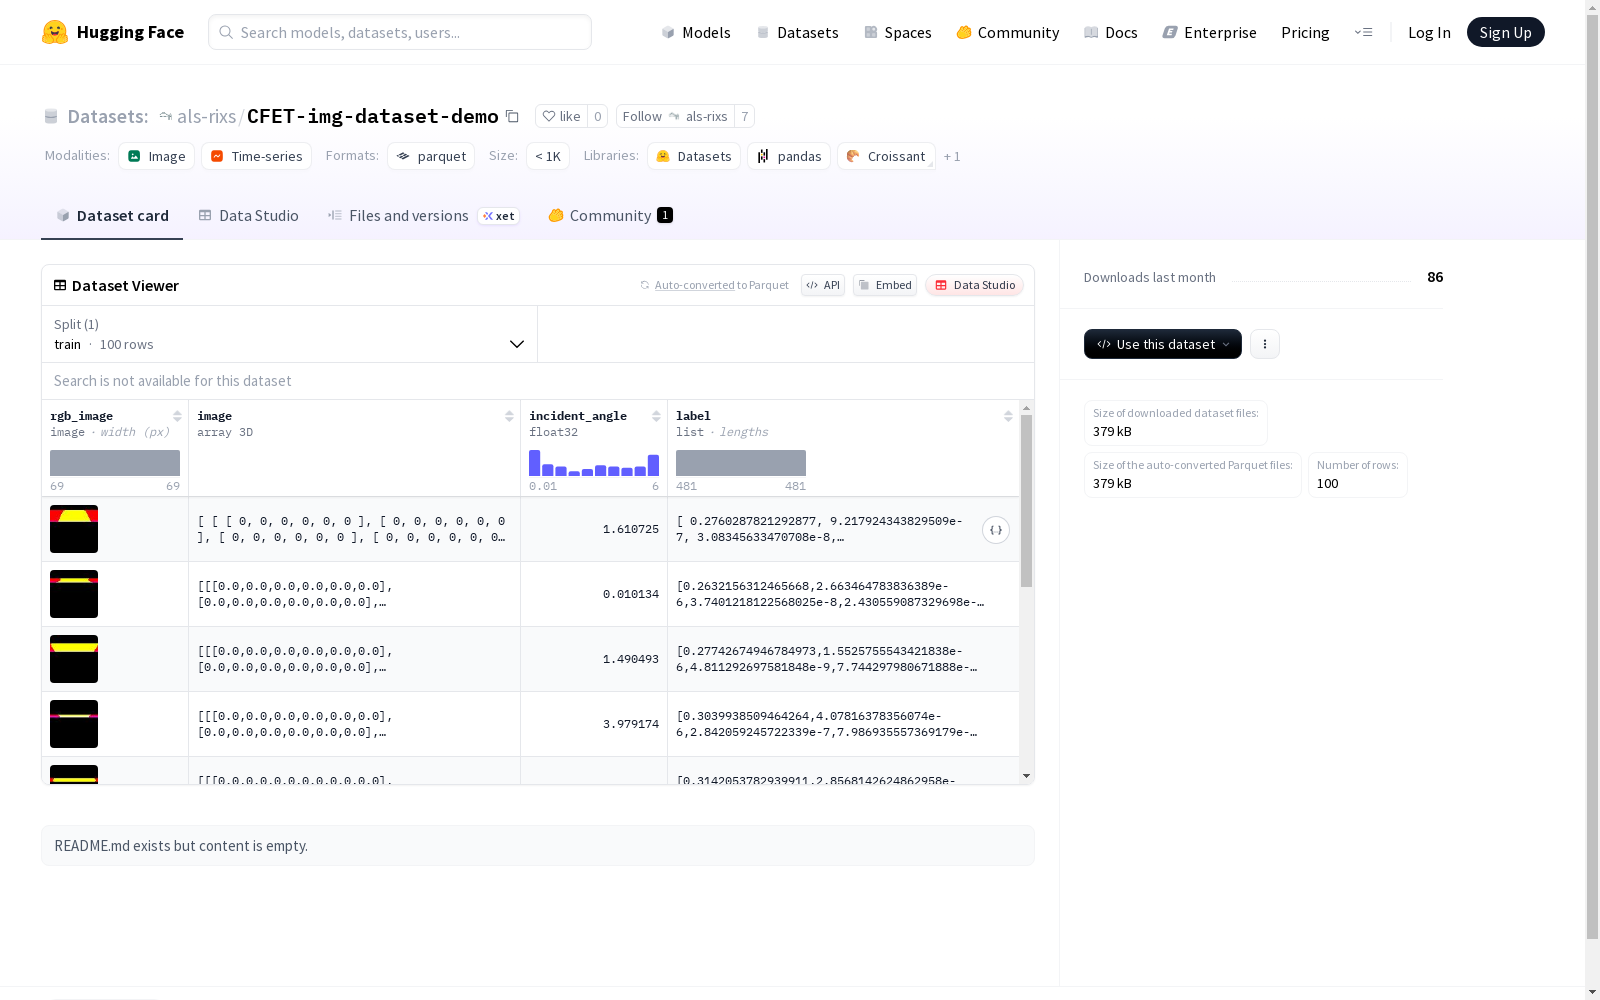
Task: Click the rgb_image width histogram bar
Action: coord(115,463)
